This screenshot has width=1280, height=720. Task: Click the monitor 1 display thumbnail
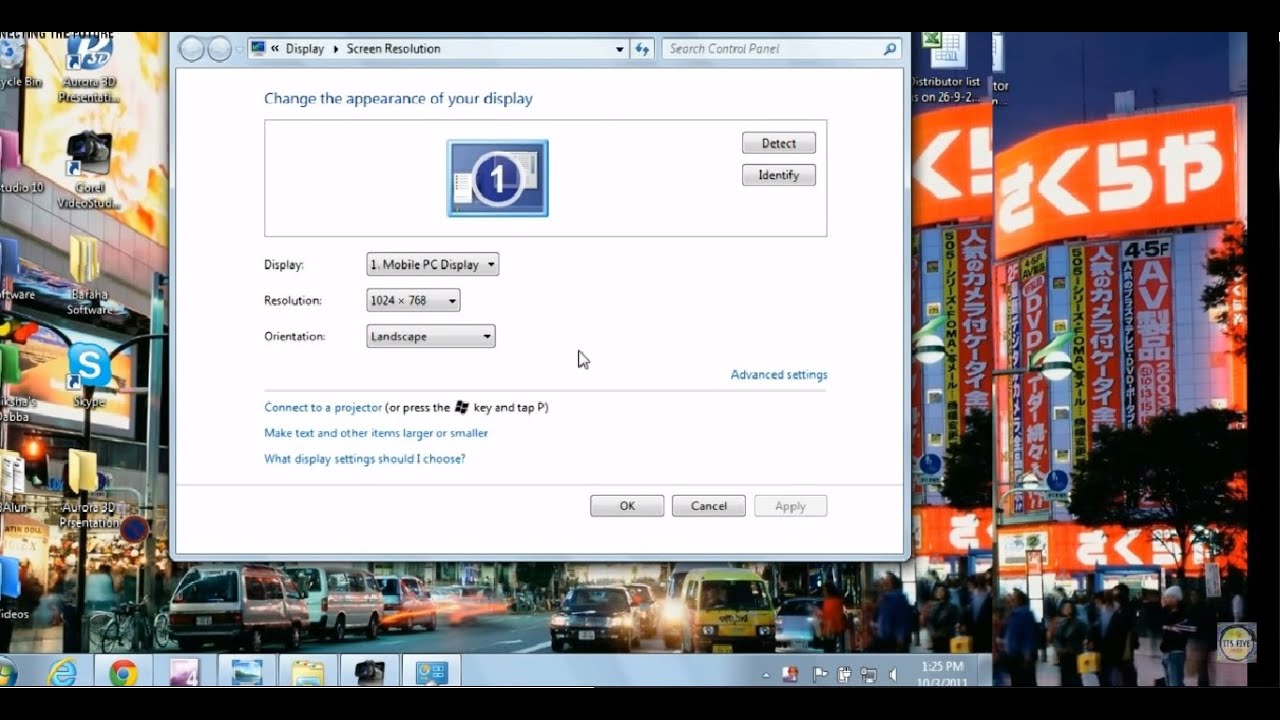click(x=497, y=178)
